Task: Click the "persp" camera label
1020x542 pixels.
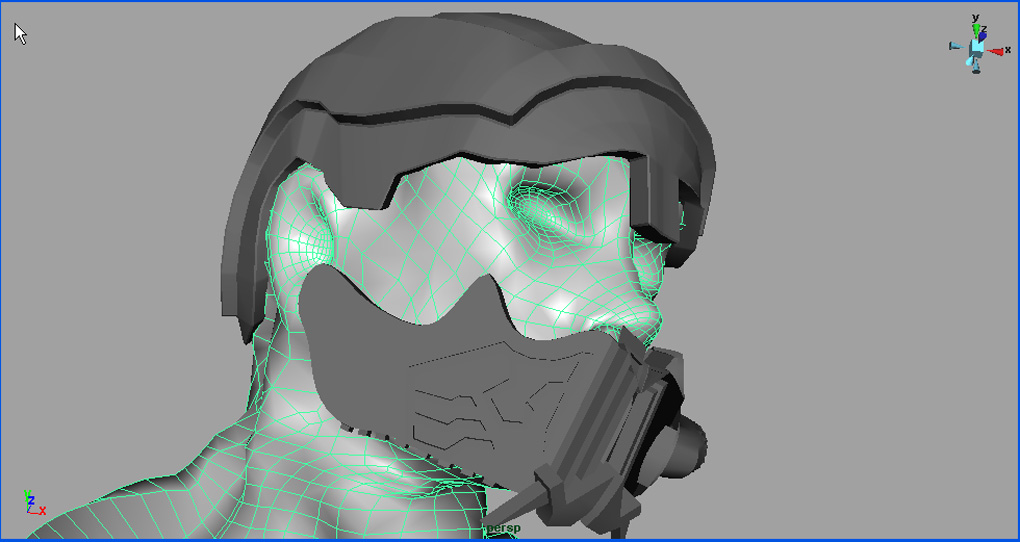Action: tap(504, 528)
